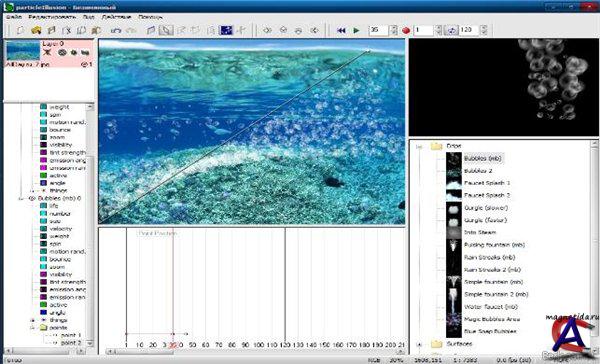The height and width of the screenshot is (364, 600).
Task: Click the Open file folder icon
Action: click(x=36, y=30)
